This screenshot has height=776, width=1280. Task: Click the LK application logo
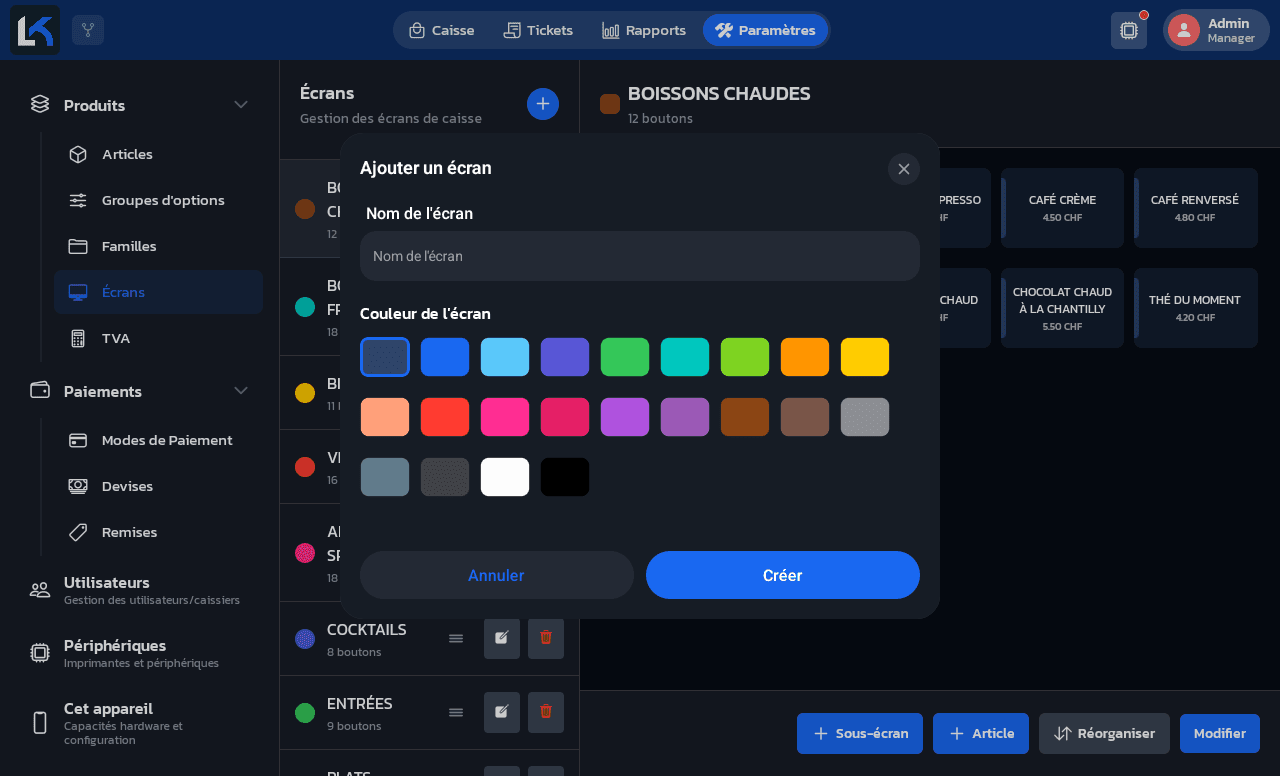click(x=35, y=30)
